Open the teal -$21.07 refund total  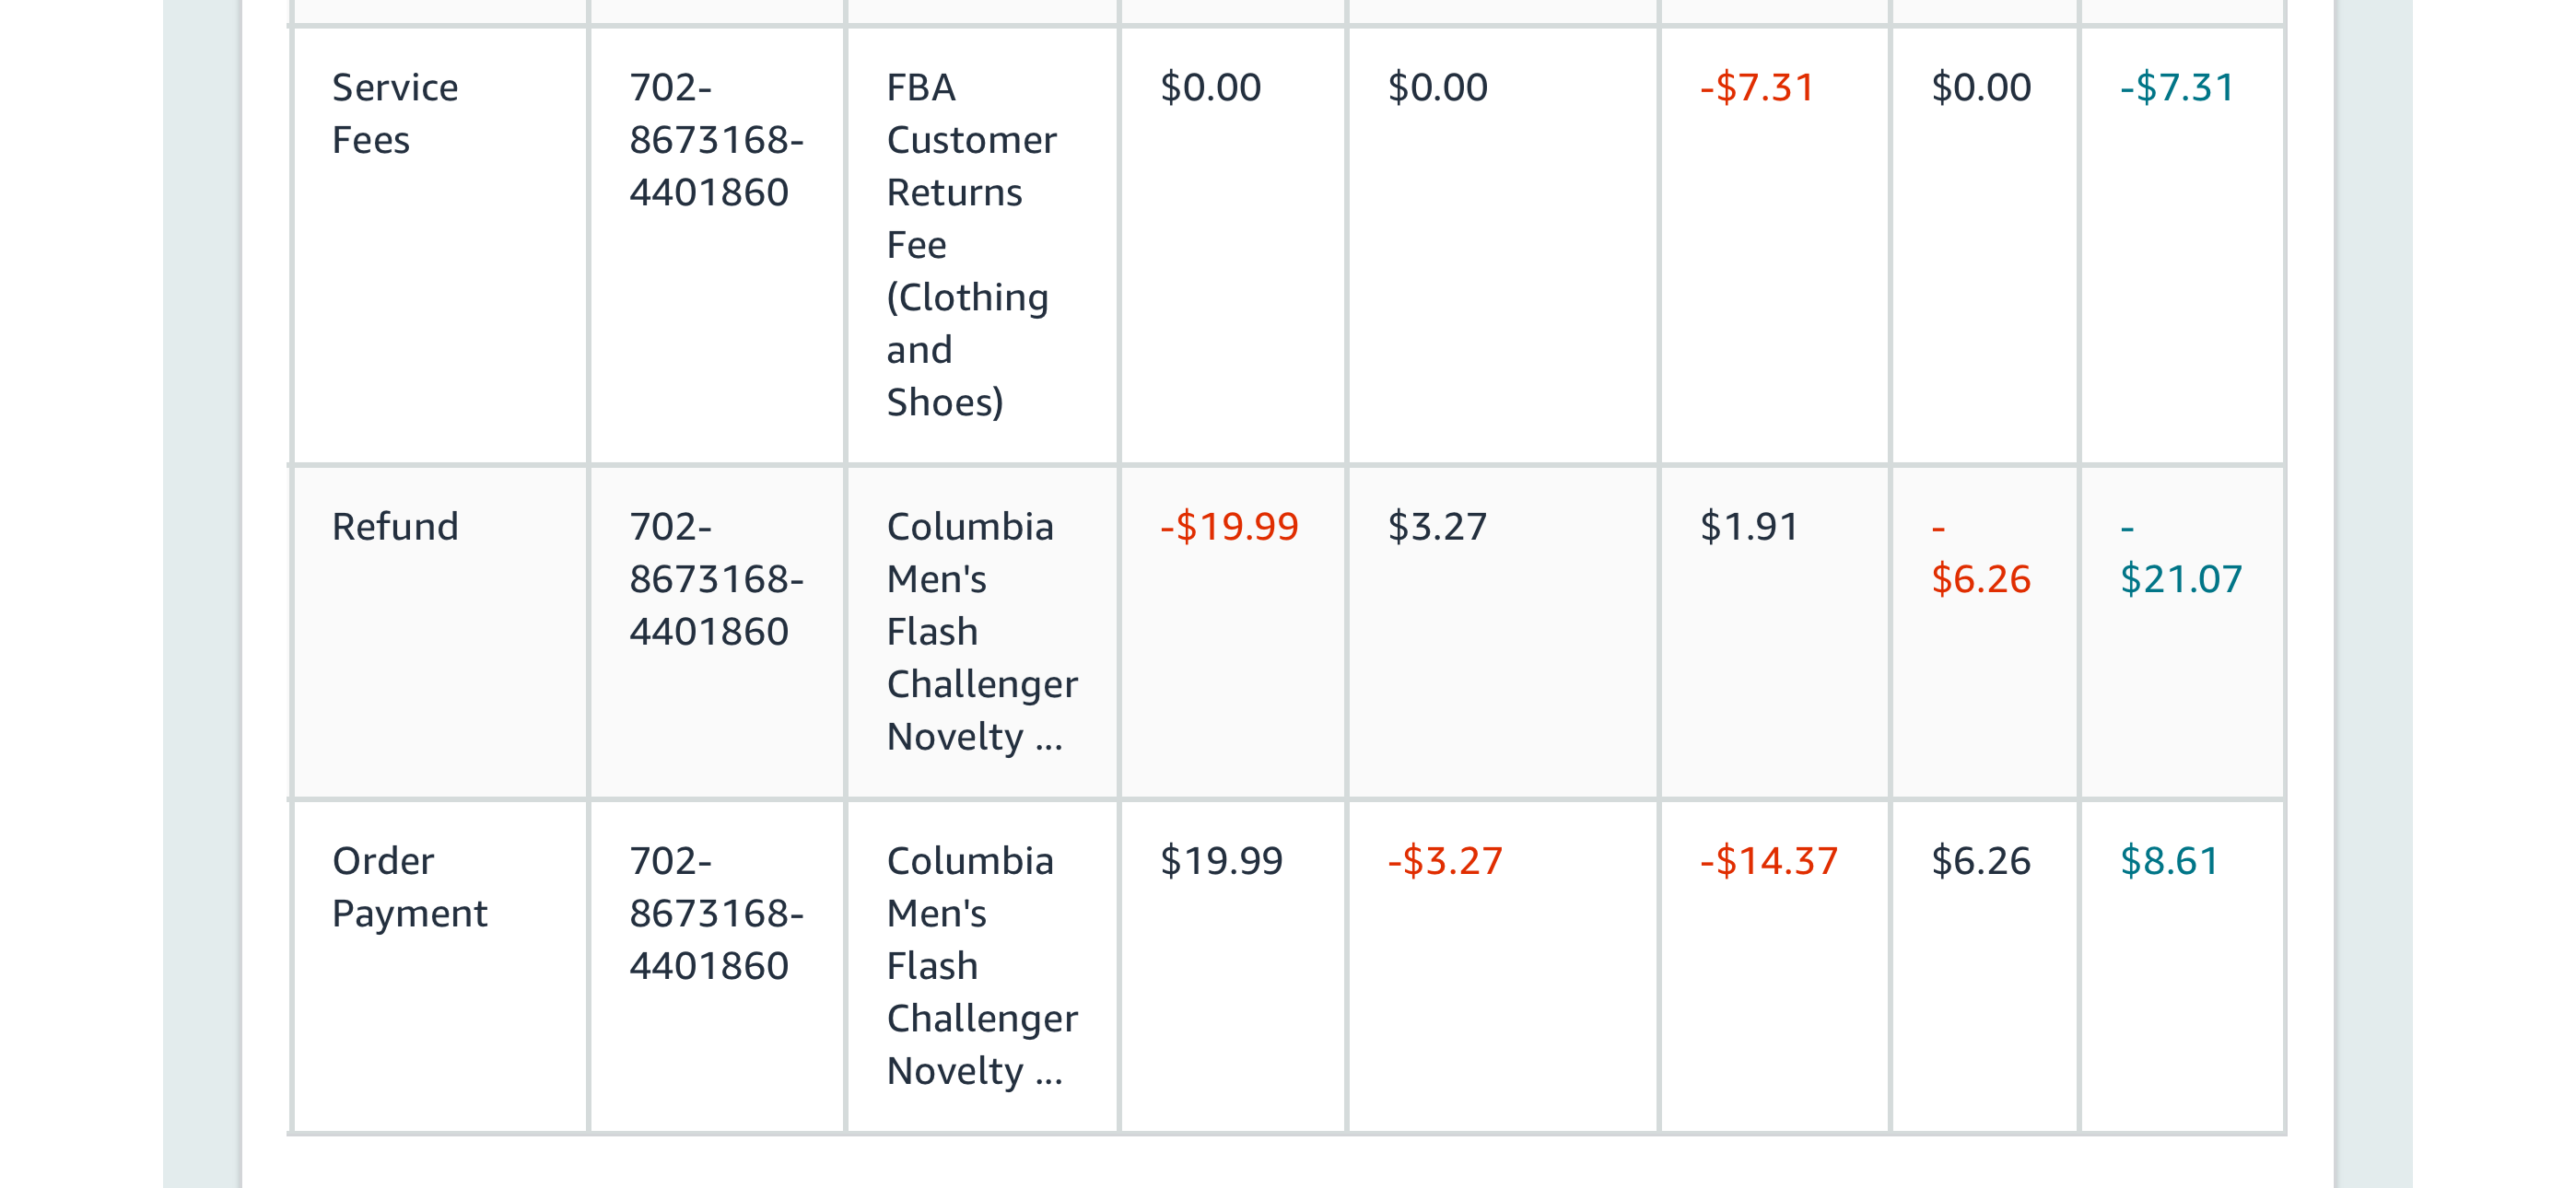pos(2180,553)
